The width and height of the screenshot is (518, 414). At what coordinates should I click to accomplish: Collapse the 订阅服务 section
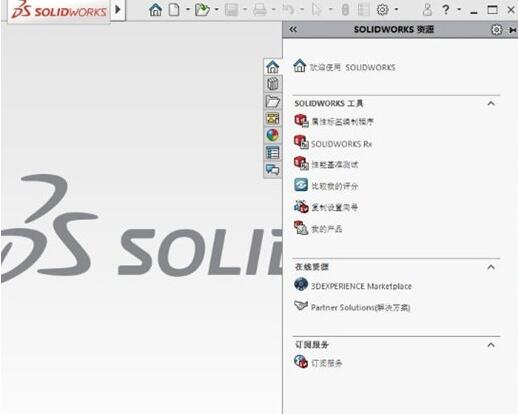[491, 345]
